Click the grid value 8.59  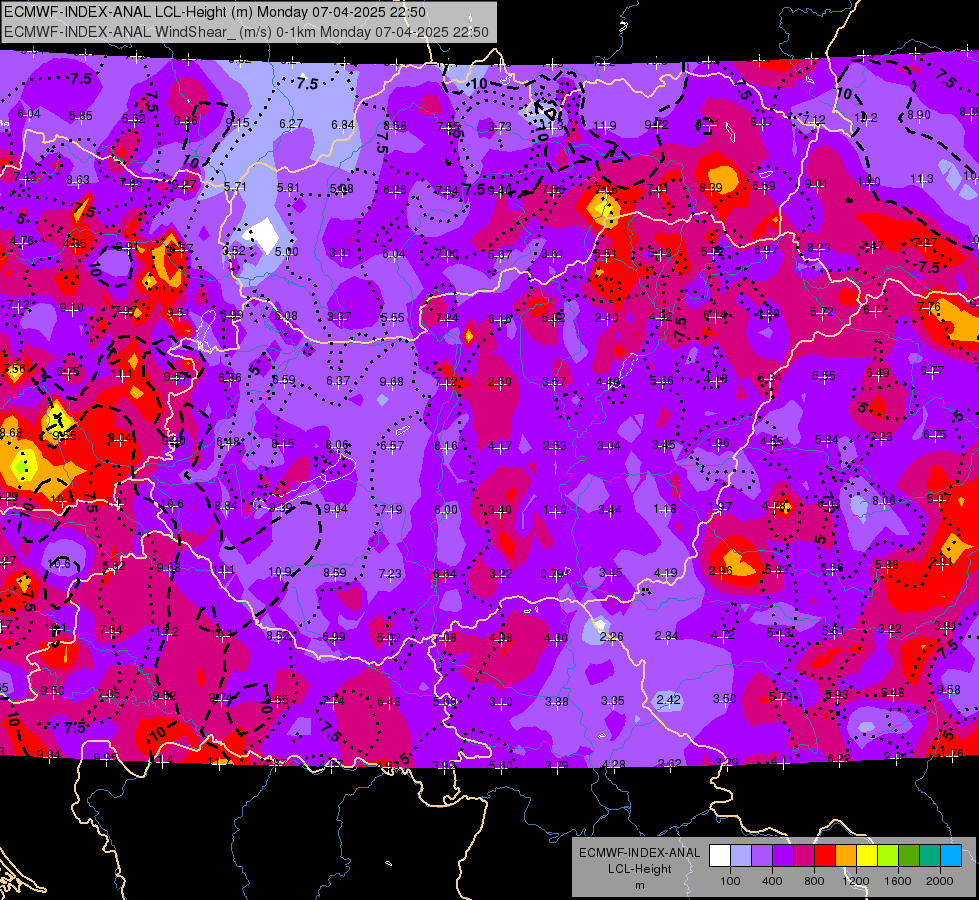point(335,573)
